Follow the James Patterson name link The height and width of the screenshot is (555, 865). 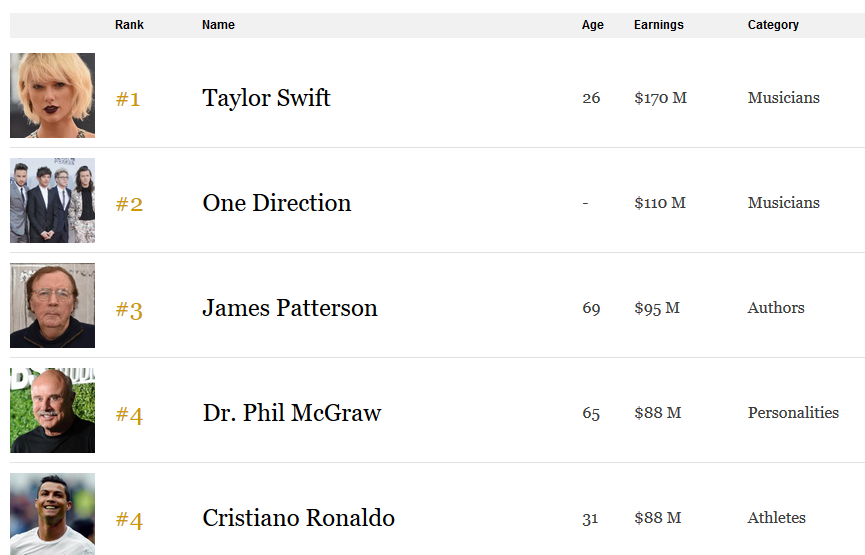290,308
